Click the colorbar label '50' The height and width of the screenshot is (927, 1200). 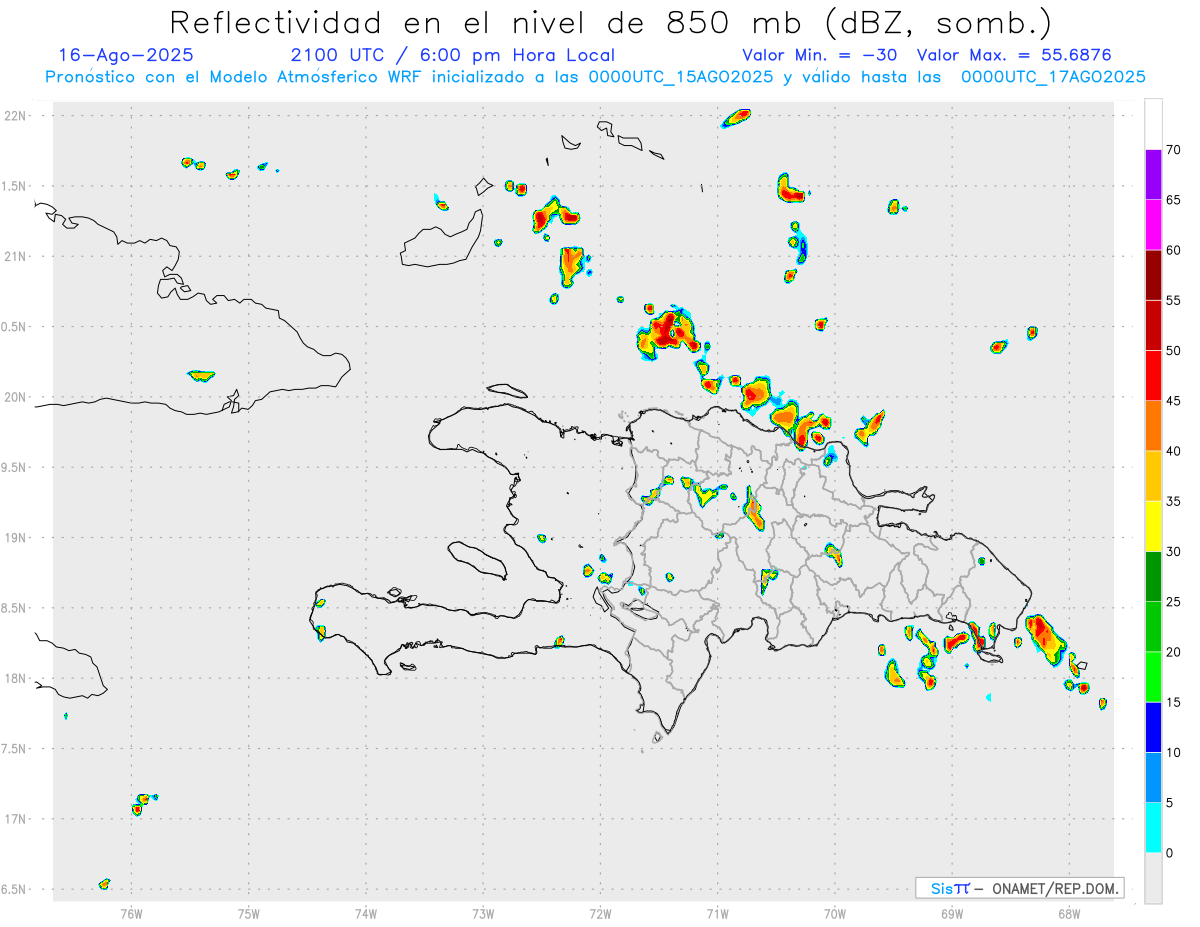click(x=1174, y=351)
